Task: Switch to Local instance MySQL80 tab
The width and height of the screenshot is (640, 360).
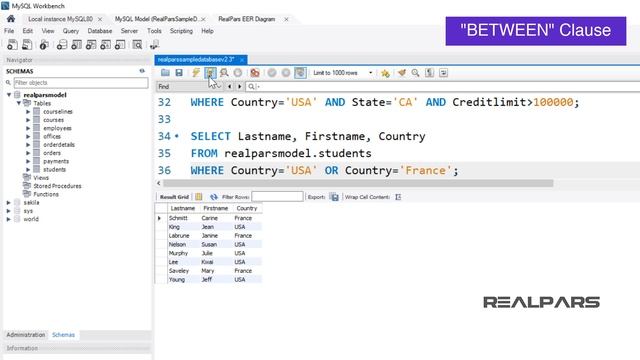Action: [x=60, y=19]
